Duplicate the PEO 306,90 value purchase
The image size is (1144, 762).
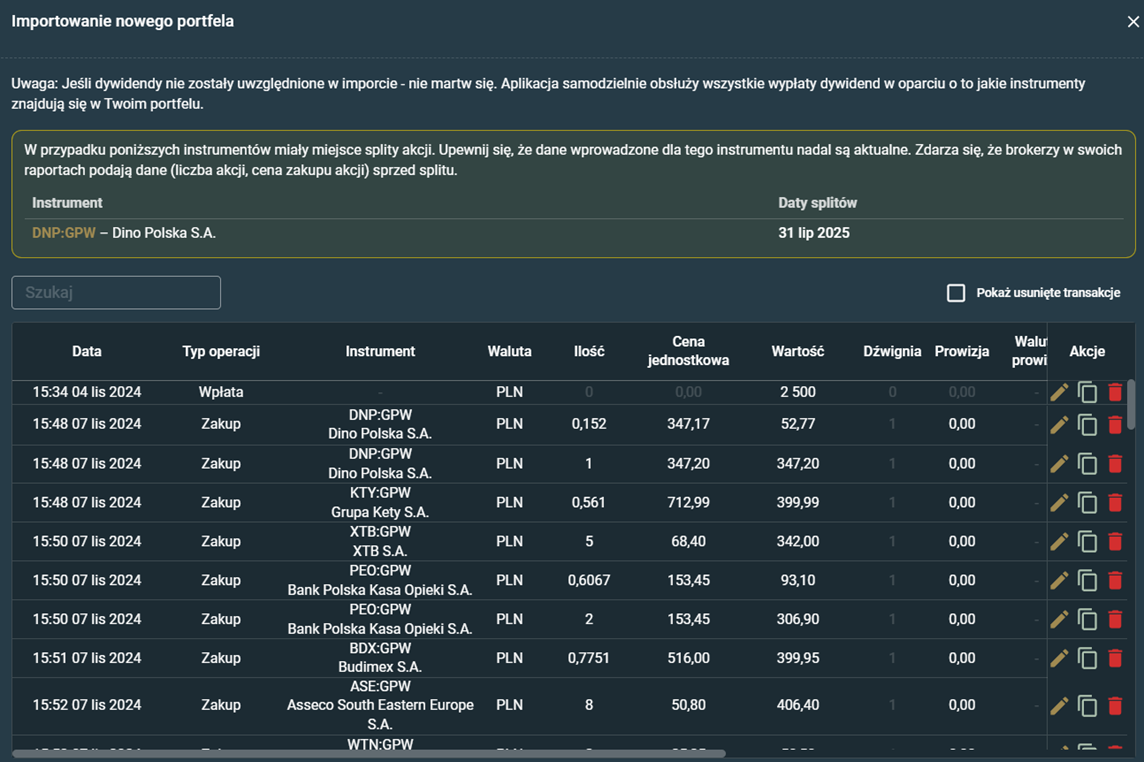click(1087, 619)
